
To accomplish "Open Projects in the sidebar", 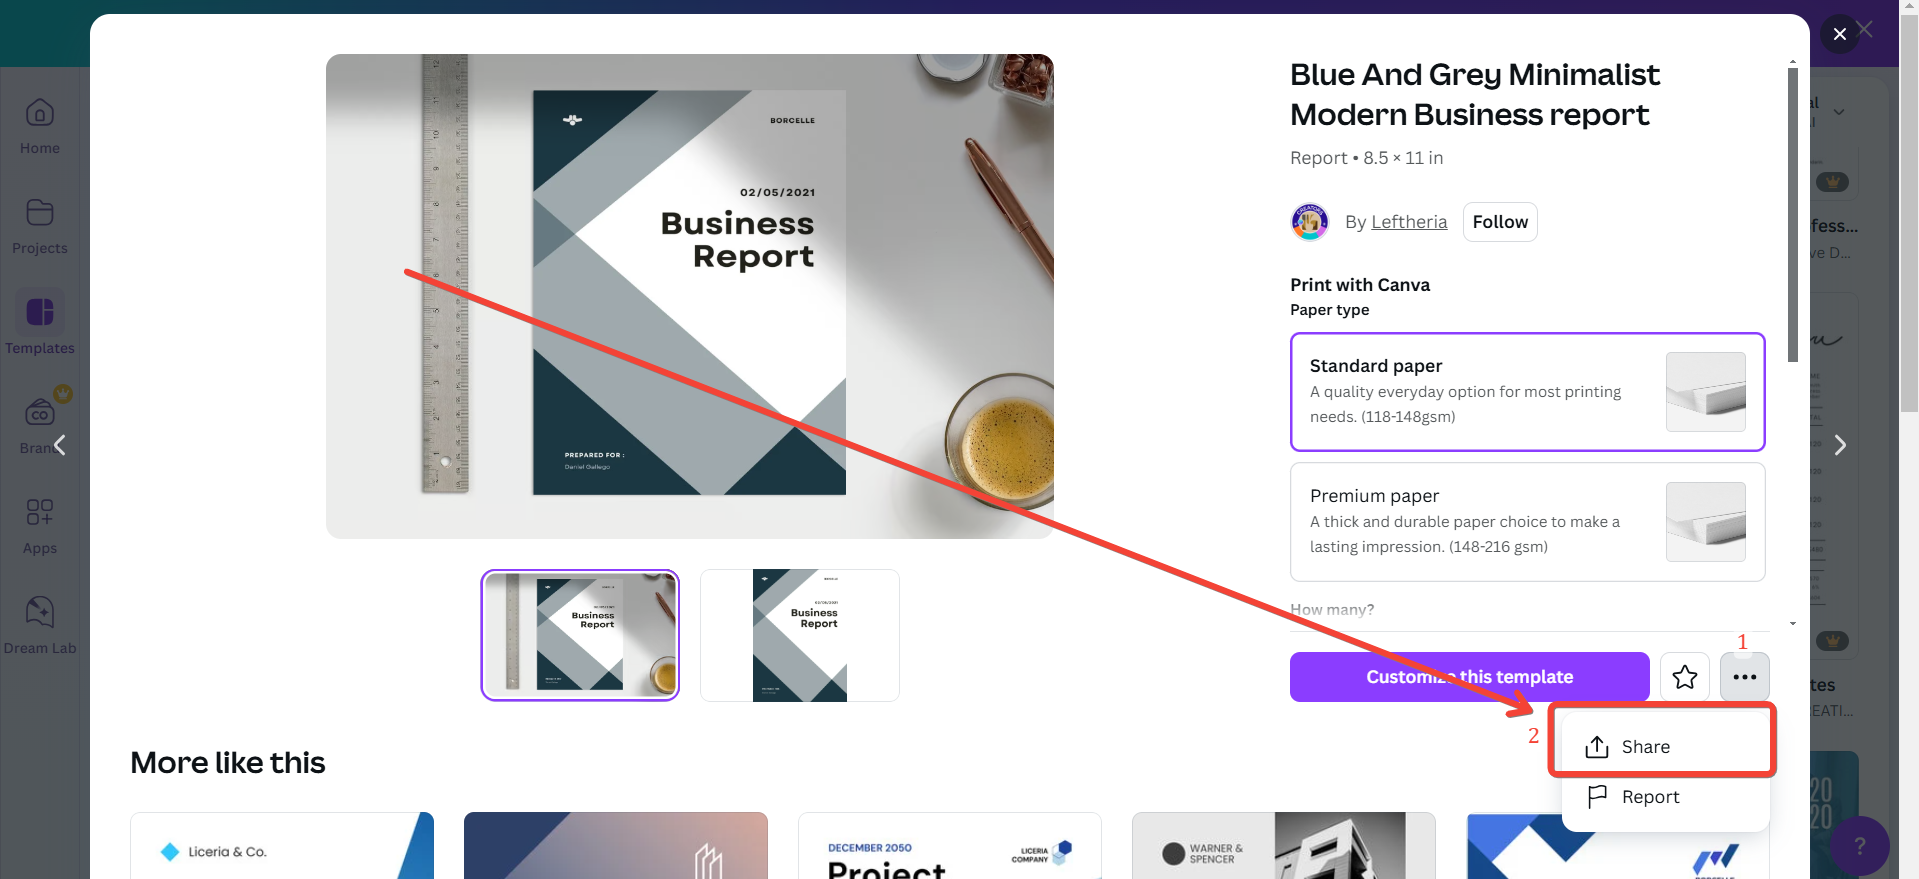I will tap(40, 227).
